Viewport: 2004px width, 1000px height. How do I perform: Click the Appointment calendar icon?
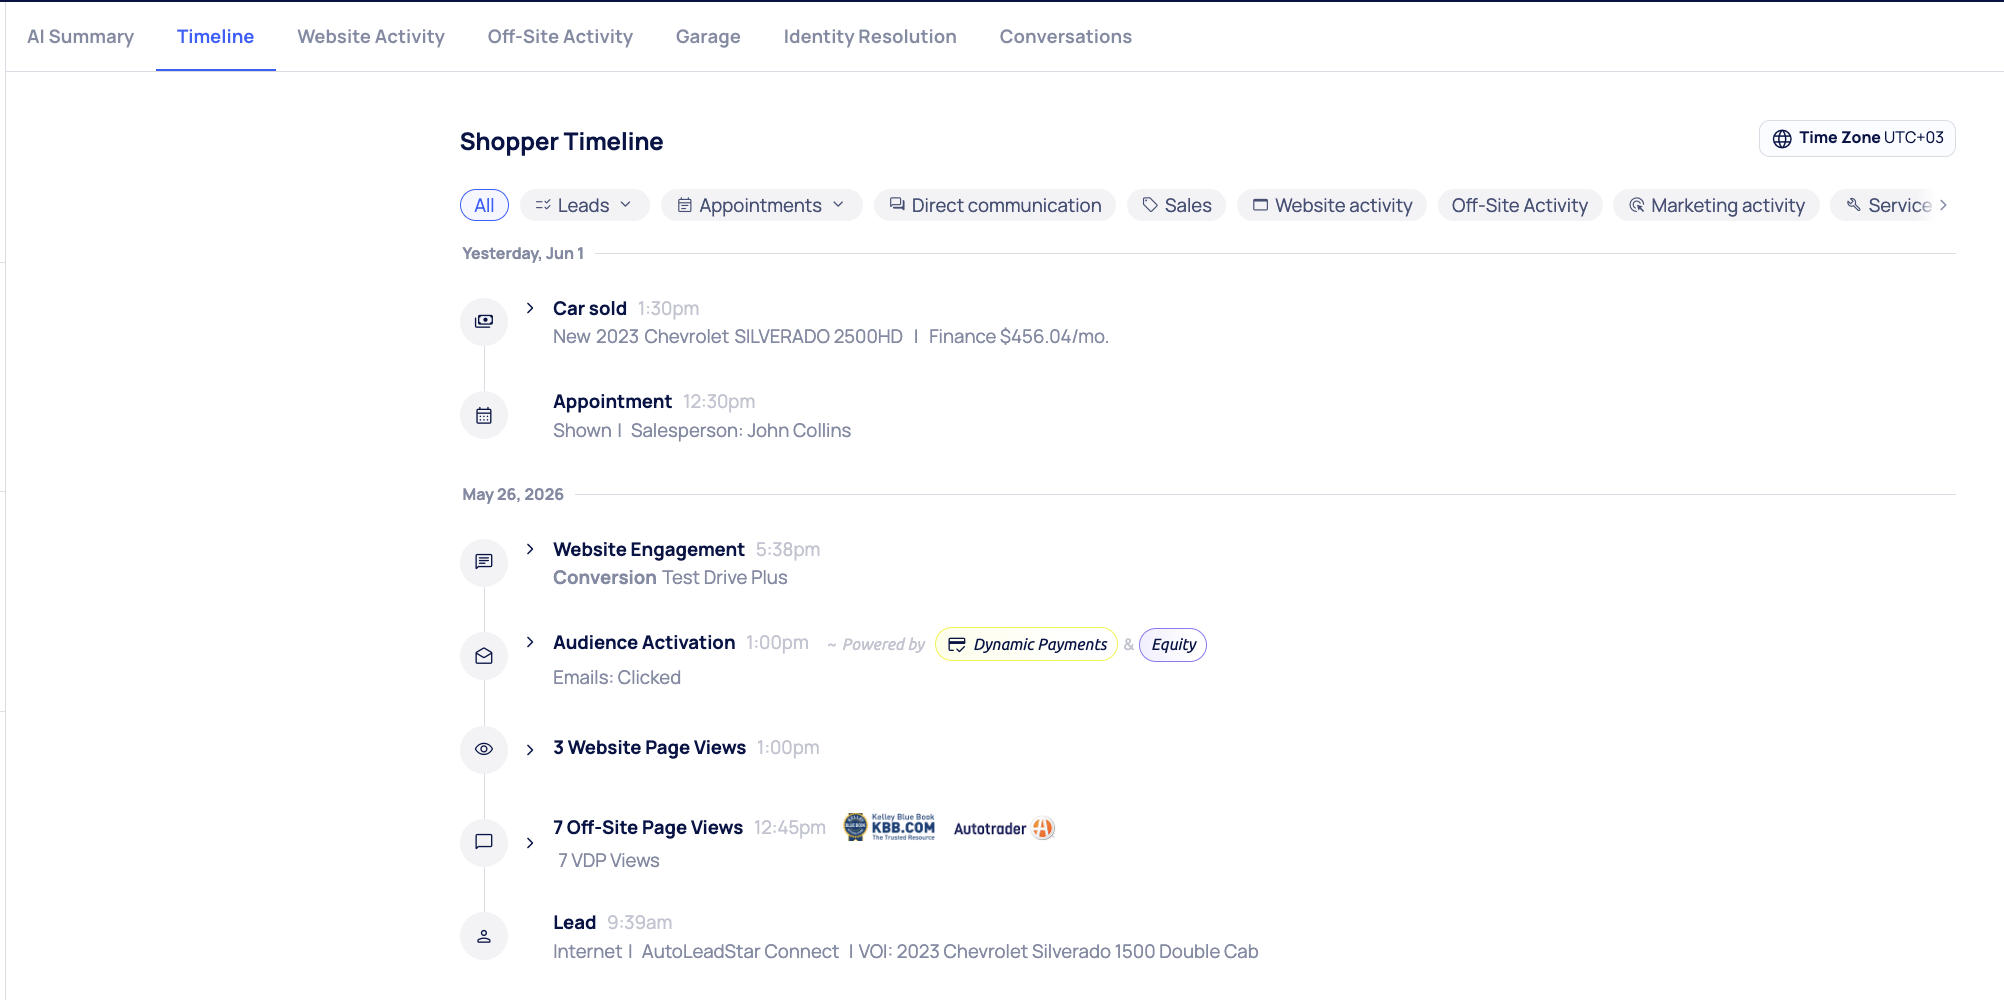(484, 415)
